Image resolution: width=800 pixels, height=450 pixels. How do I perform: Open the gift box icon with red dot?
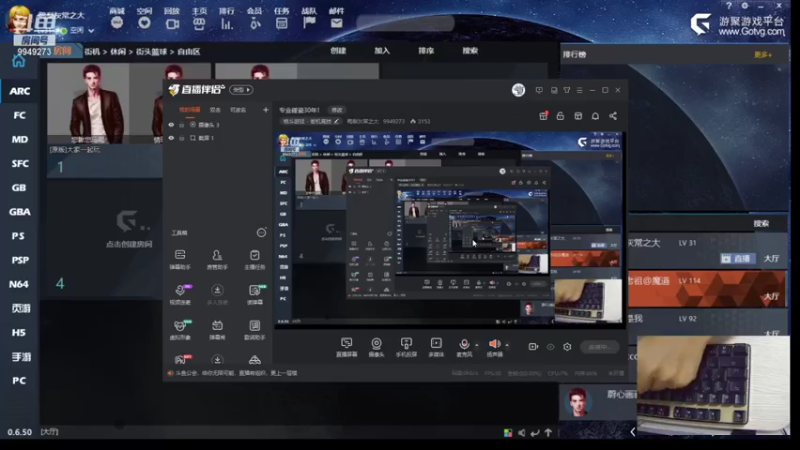click(x=543, y=116)
